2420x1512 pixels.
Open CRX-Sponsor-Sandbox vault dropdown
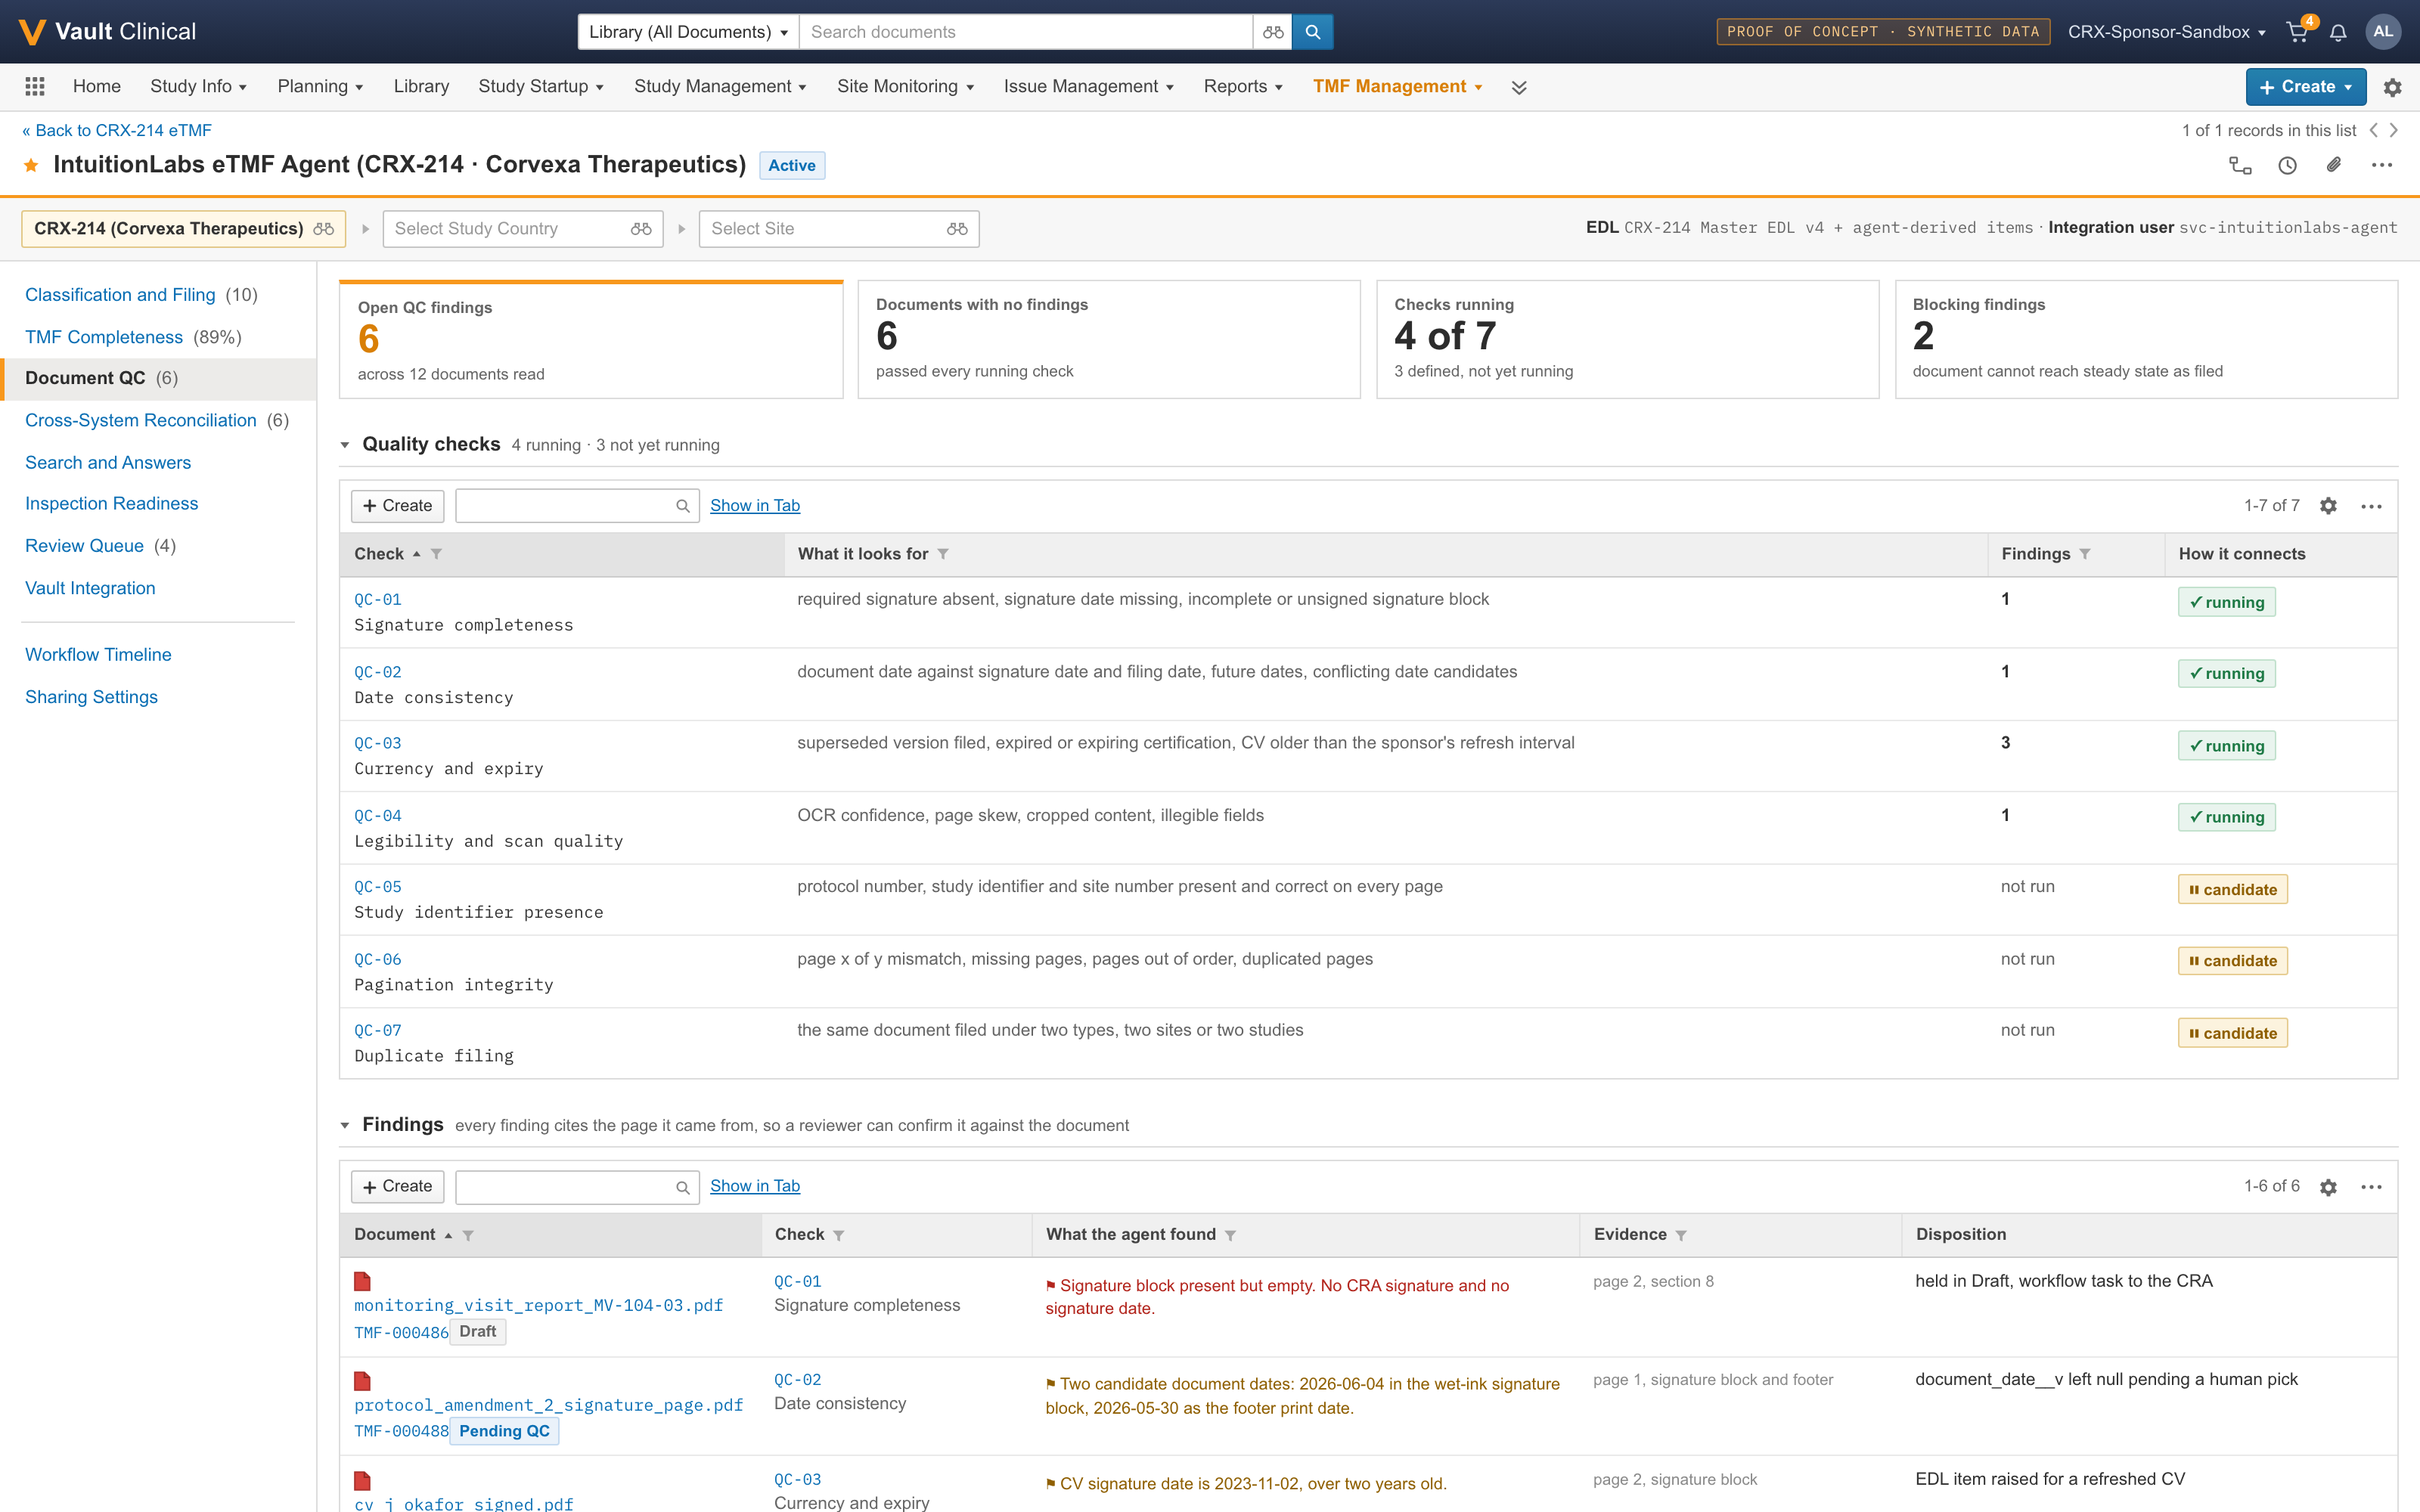(x=2166, y=32)
